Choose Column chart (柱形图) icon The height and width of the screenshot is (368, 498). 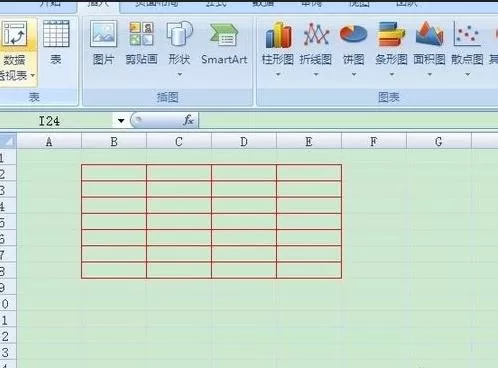click(278, 35)
